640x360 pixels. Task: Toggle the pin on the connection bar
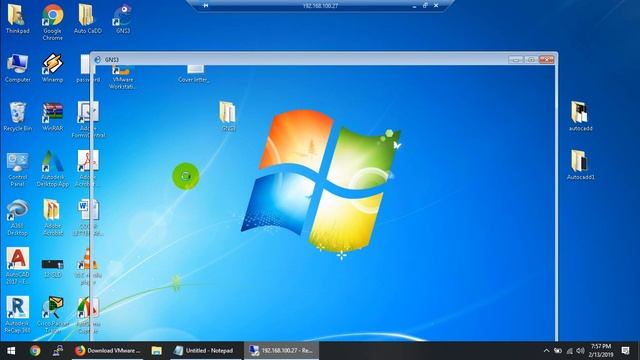pyautogui.click(x=206, y=6)
